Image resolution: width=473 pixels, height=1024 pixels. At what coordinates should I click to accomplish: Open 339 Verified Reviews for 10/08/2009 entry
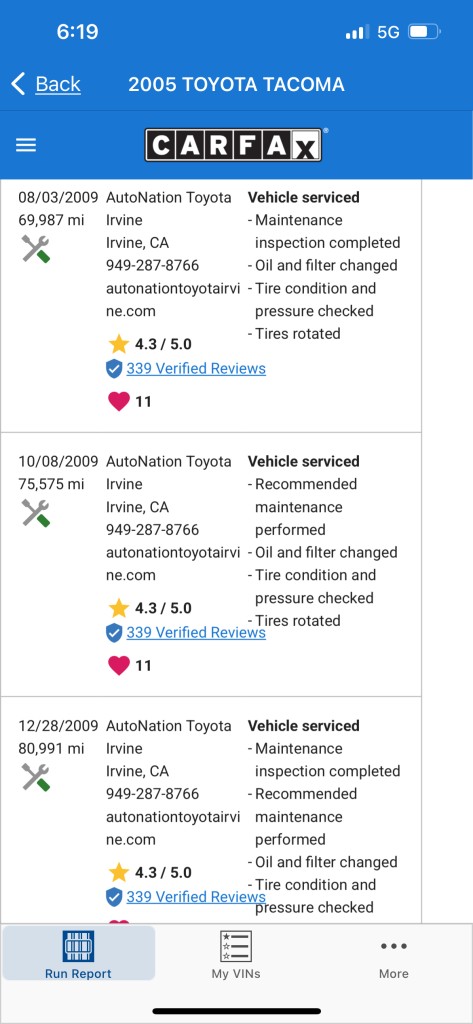tap(196, 632)
